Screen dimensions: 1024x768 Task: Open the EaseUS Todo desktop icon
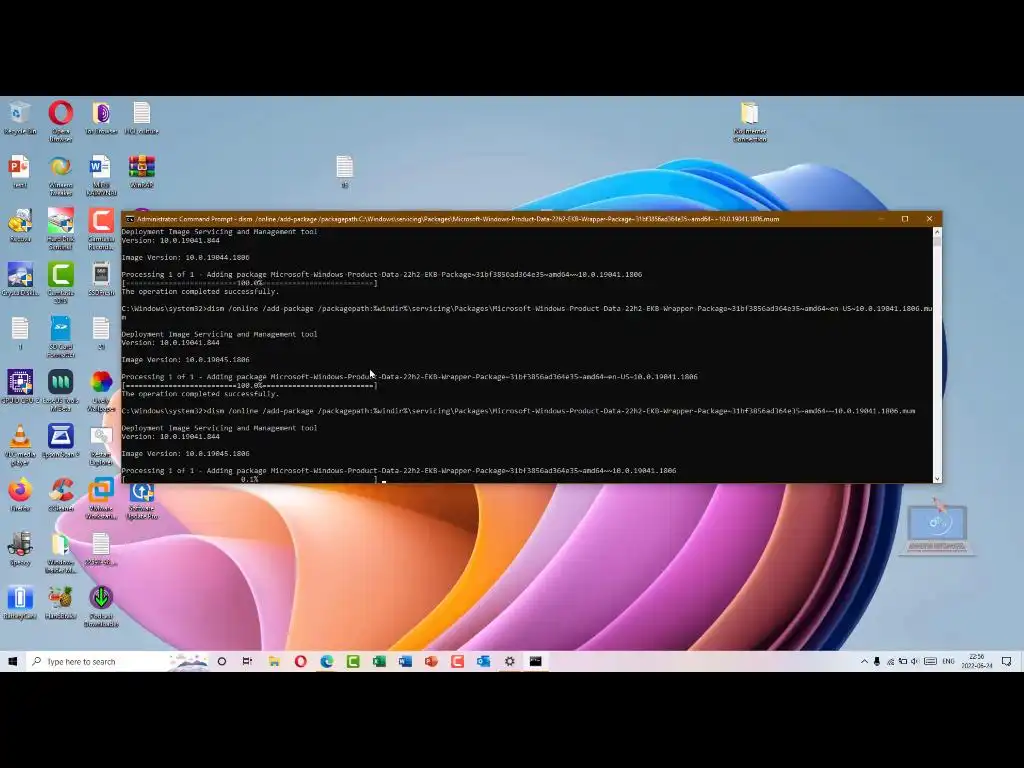[61, 391]
